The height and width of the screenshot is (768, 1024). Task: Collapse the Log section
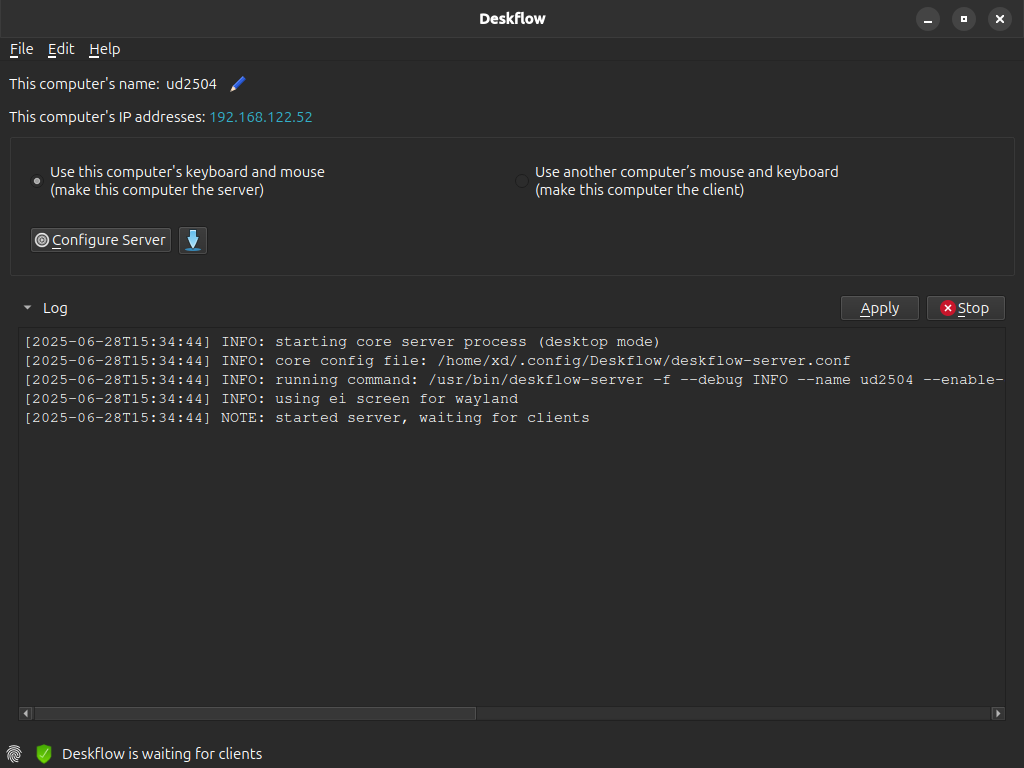(x=27, y=308)
